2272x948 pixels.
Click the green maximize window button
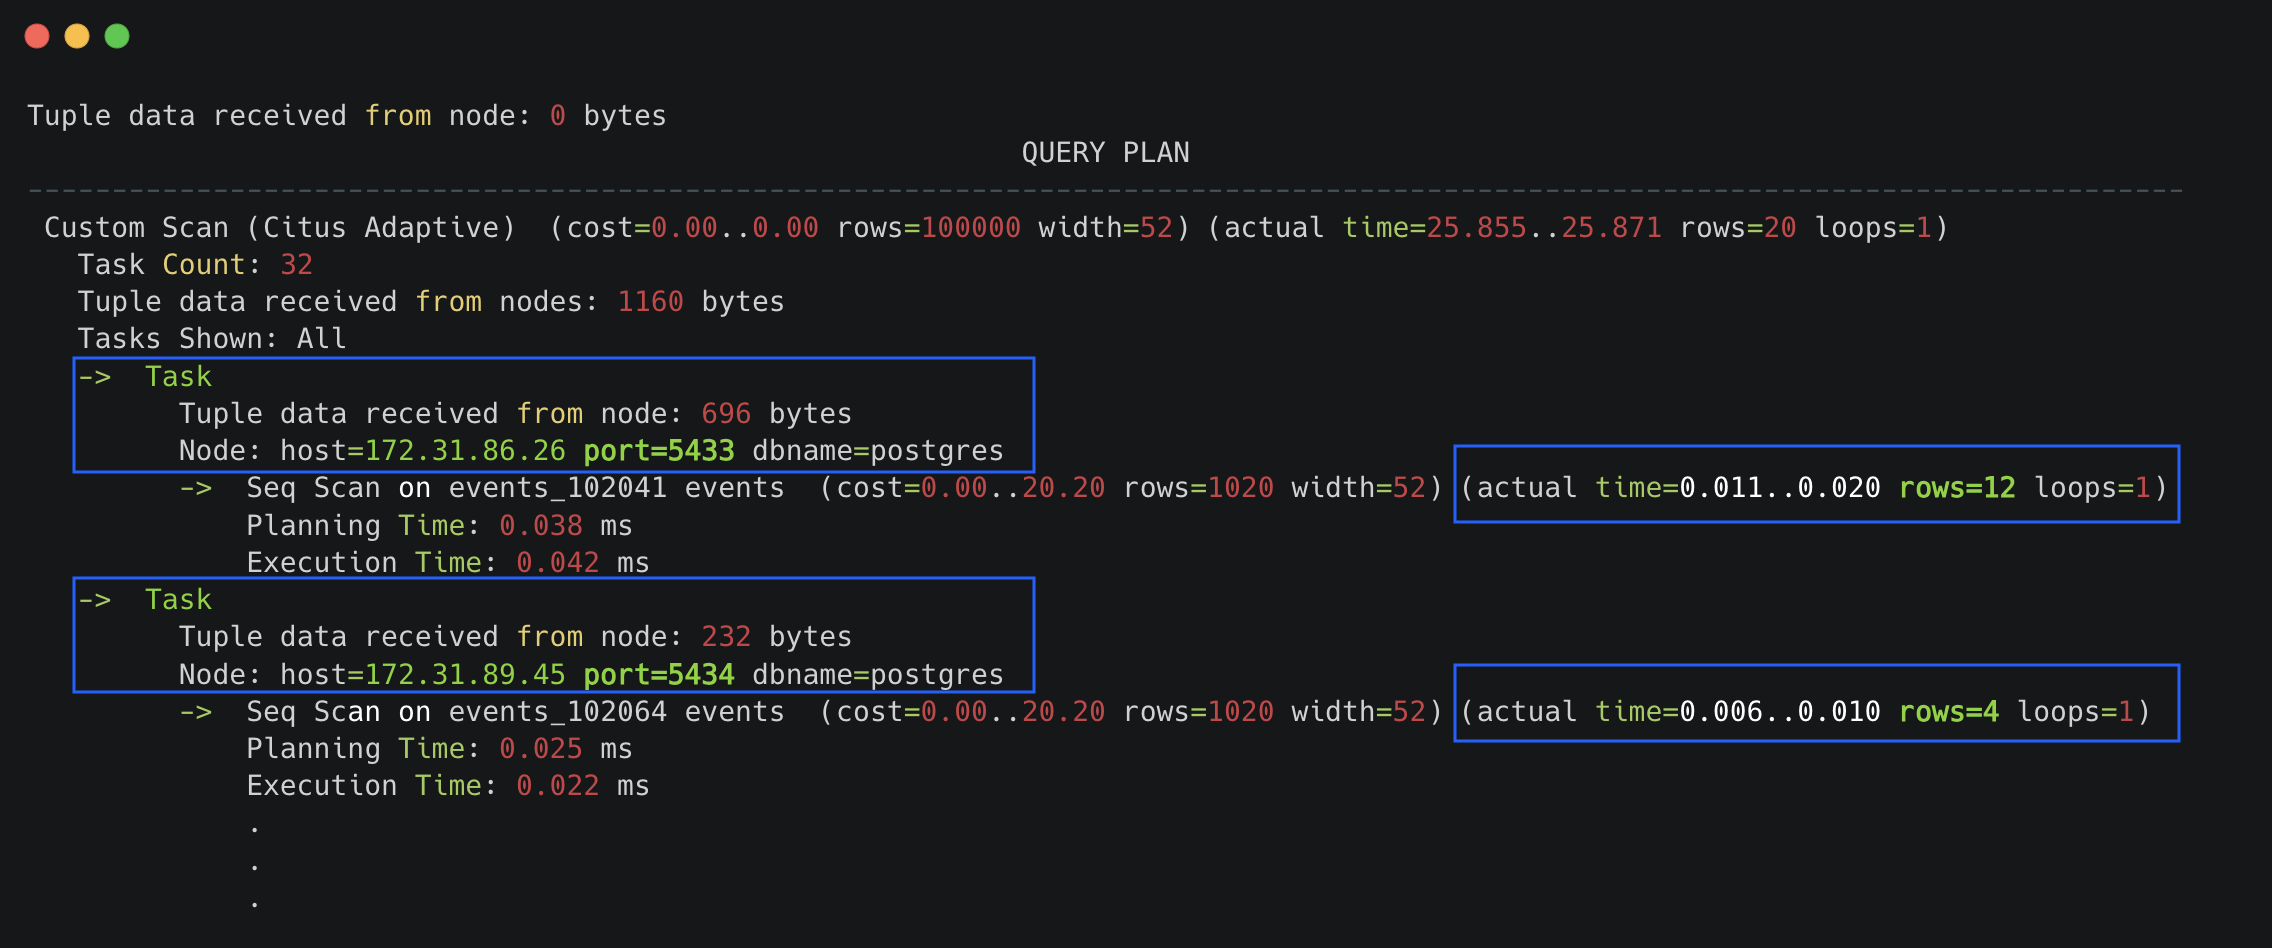pyautogui.click(x=117, y=36)
